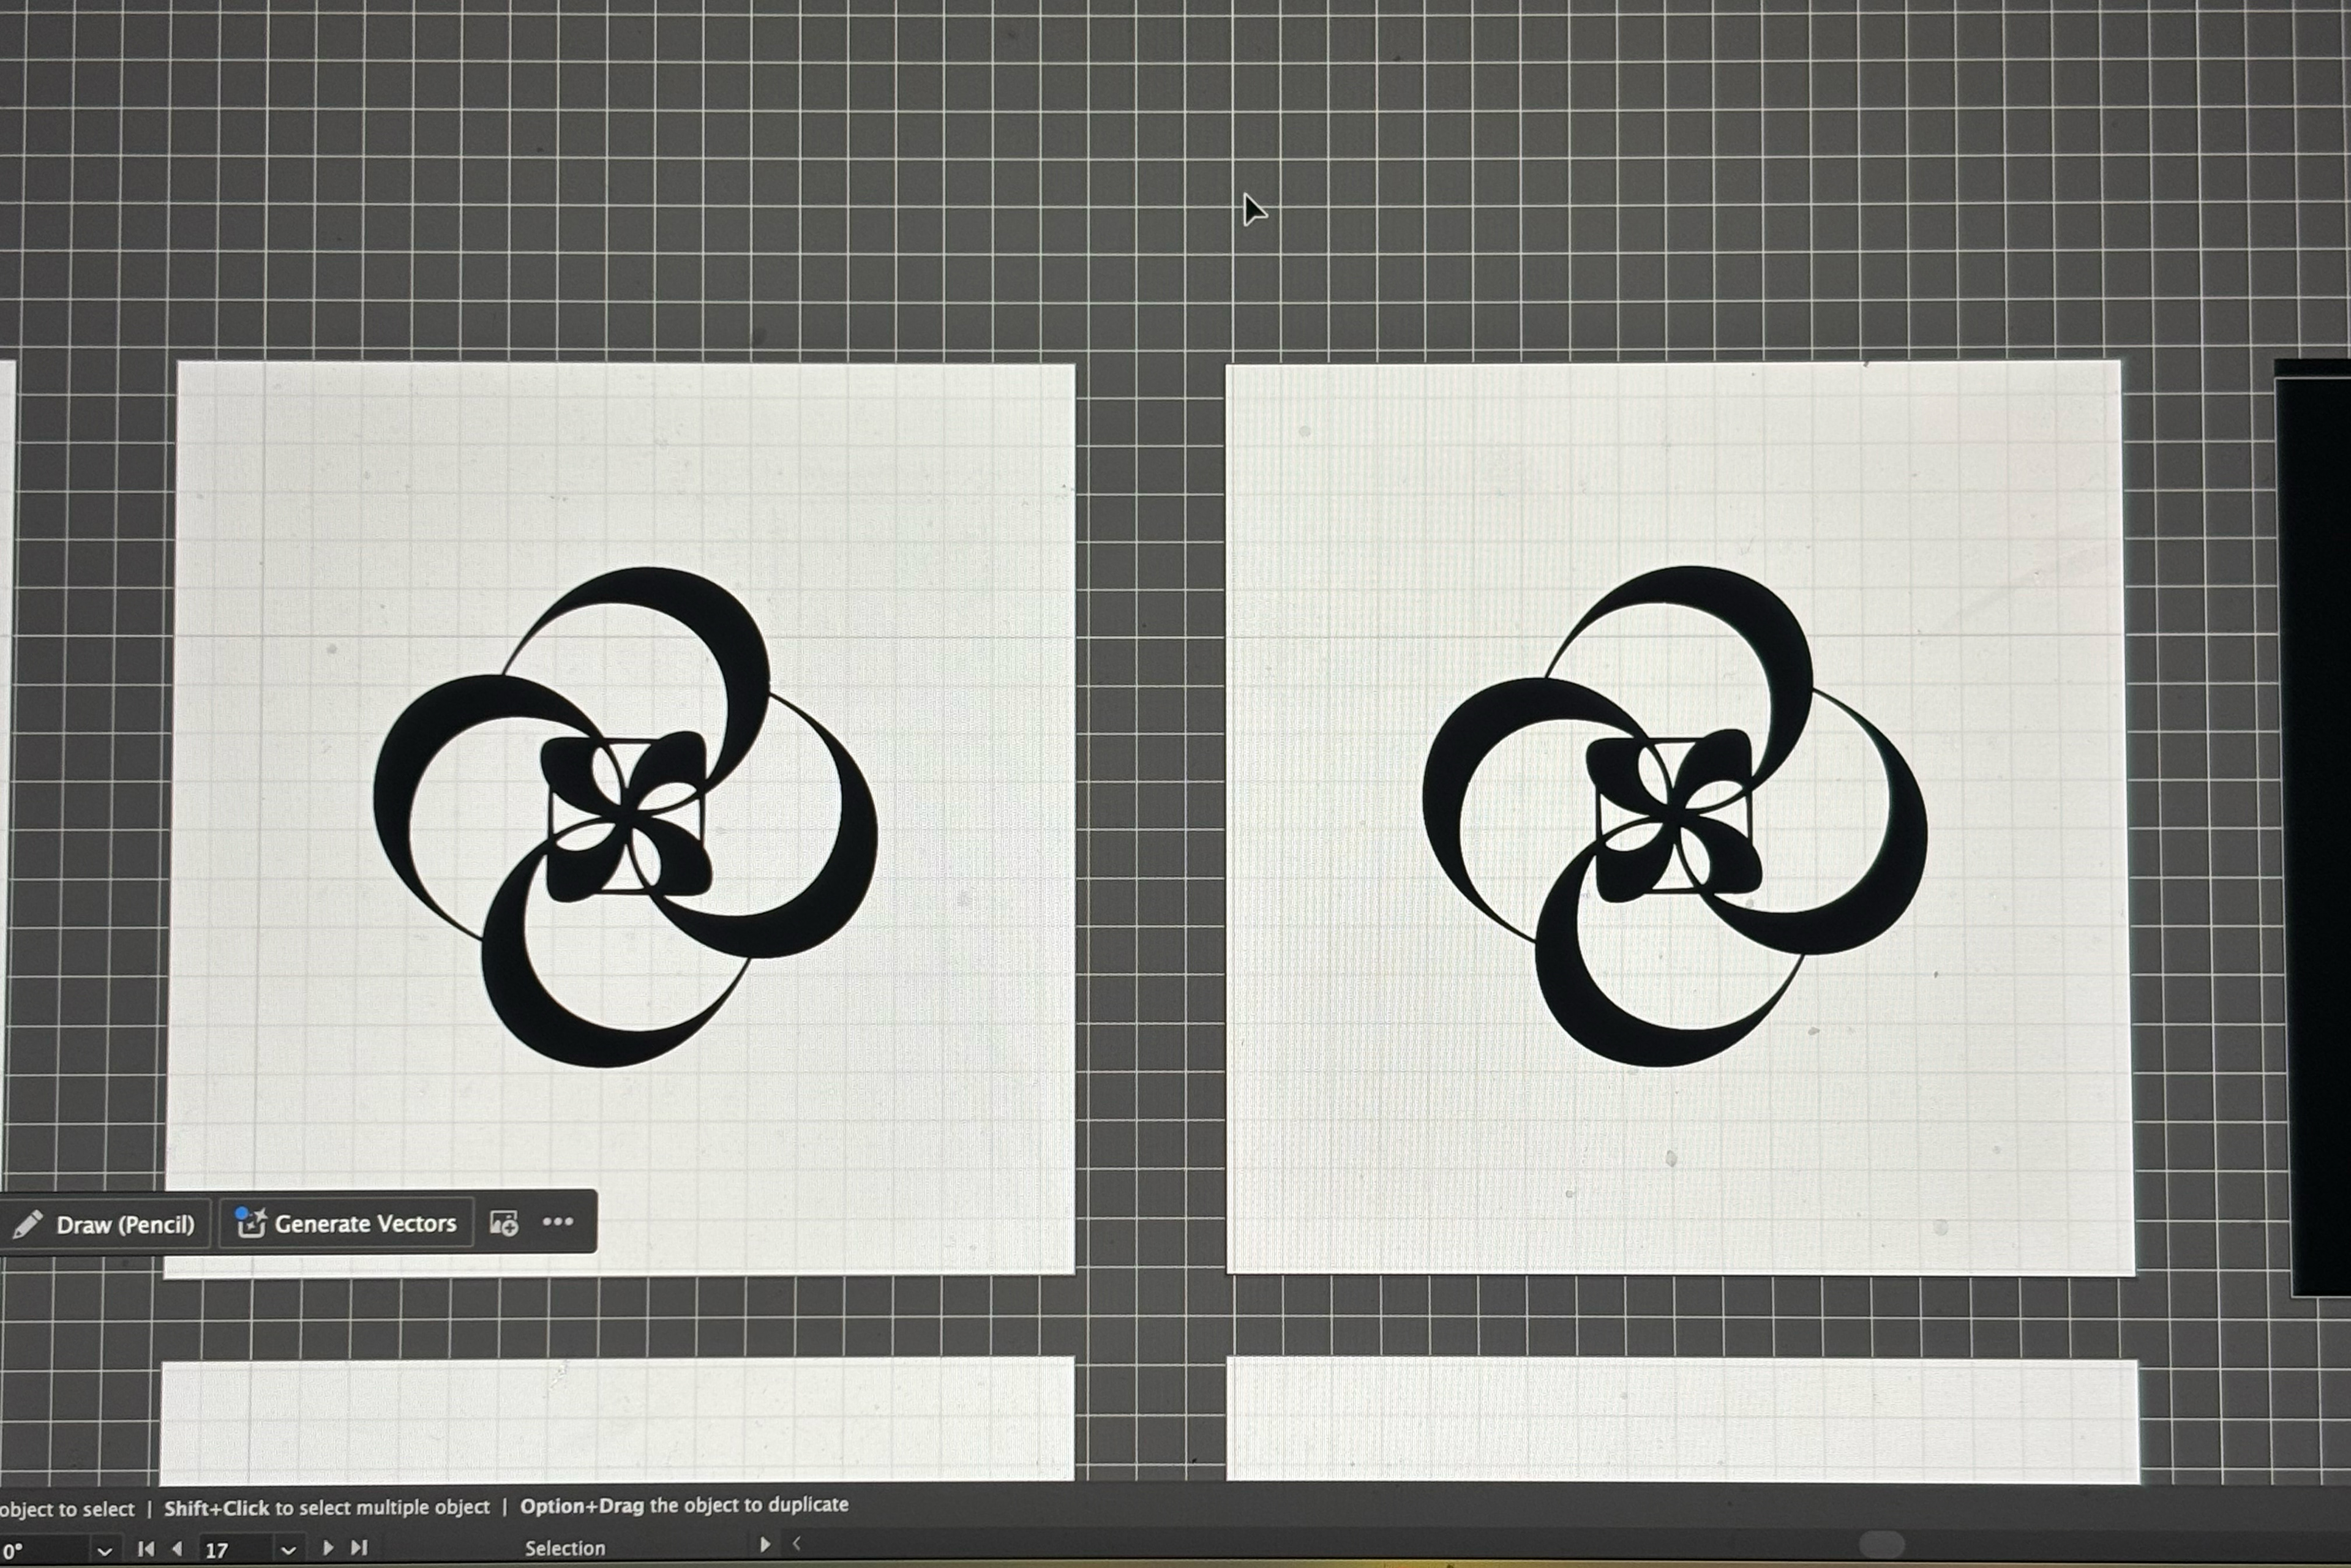
Task: Jump to the last artboard
Action: point(359,1547)
